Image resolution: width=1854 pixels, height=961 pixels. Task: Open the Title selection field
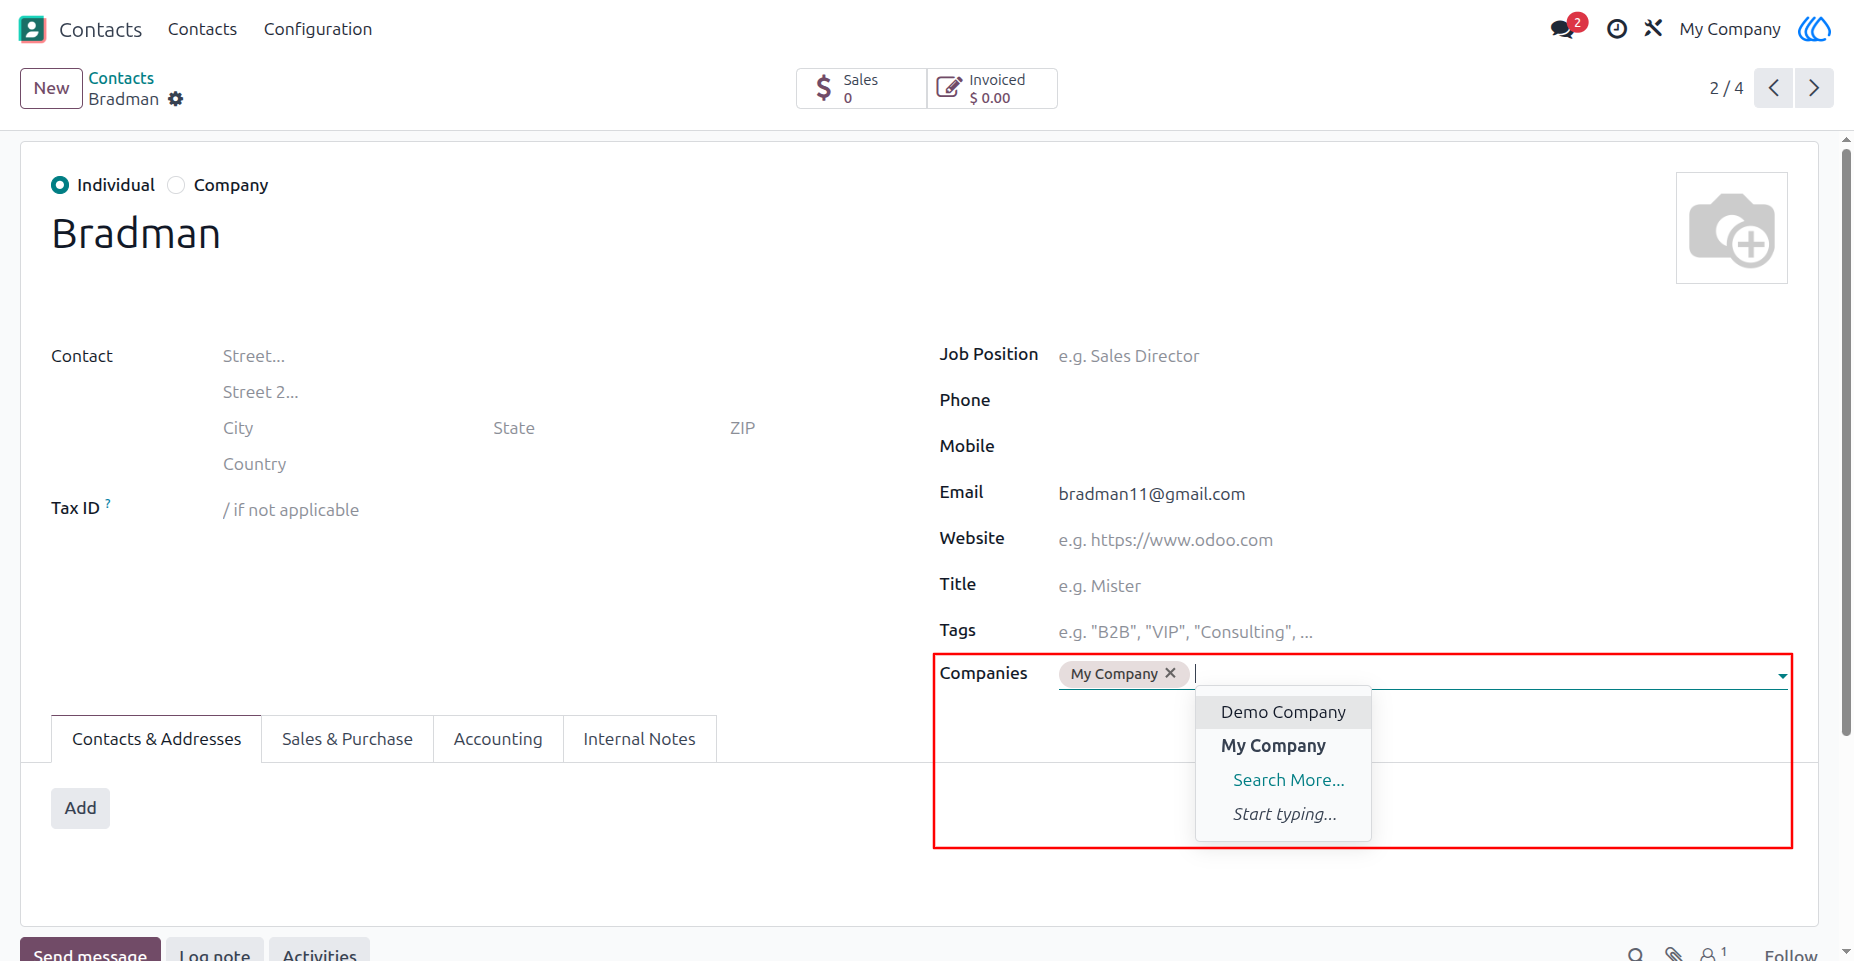click(x=1422, y=586)
